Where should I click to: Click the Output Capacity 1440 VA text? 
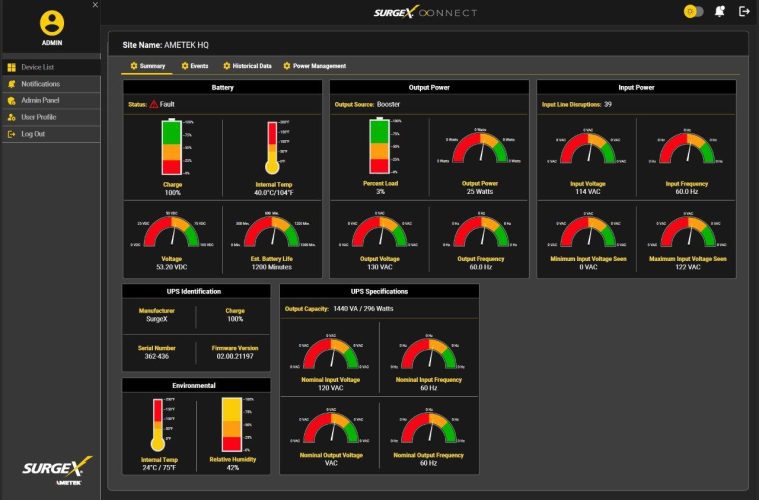[x=339, y=308]
